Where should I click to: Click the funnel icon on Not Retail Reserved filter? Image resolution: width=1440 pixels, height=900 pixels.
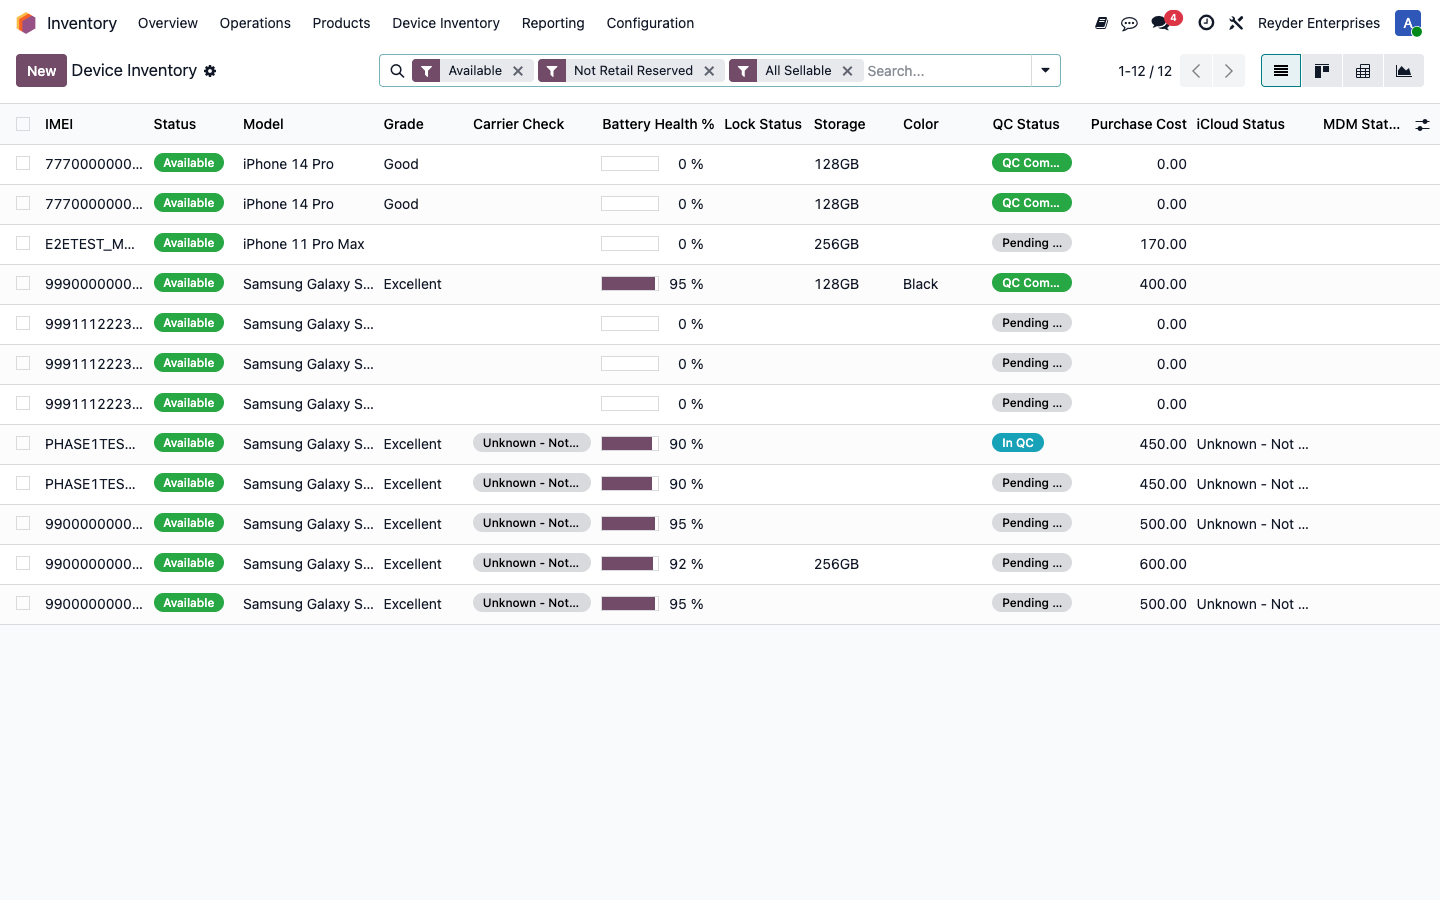tap(552, 71)
